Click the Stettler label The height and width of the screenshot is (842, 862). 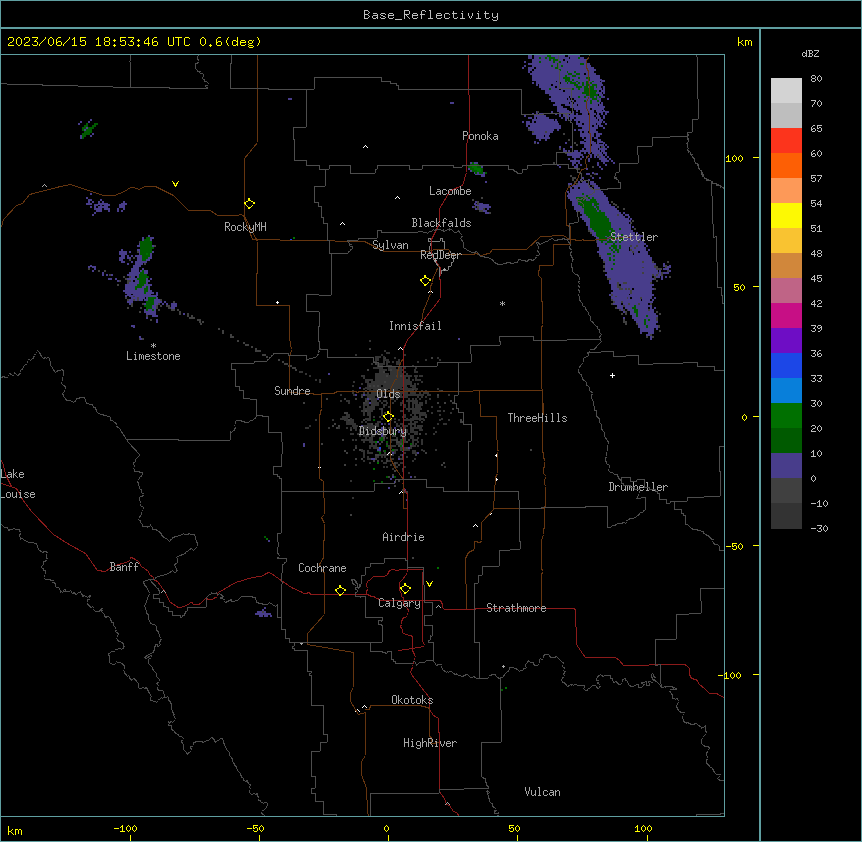(634, 237)
